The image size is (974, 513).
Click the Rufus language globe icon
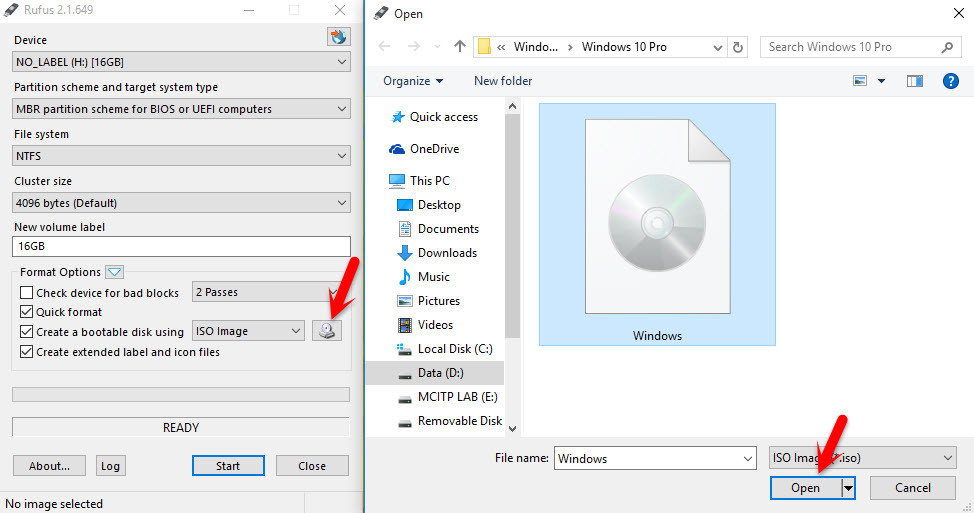pos(339,37)
